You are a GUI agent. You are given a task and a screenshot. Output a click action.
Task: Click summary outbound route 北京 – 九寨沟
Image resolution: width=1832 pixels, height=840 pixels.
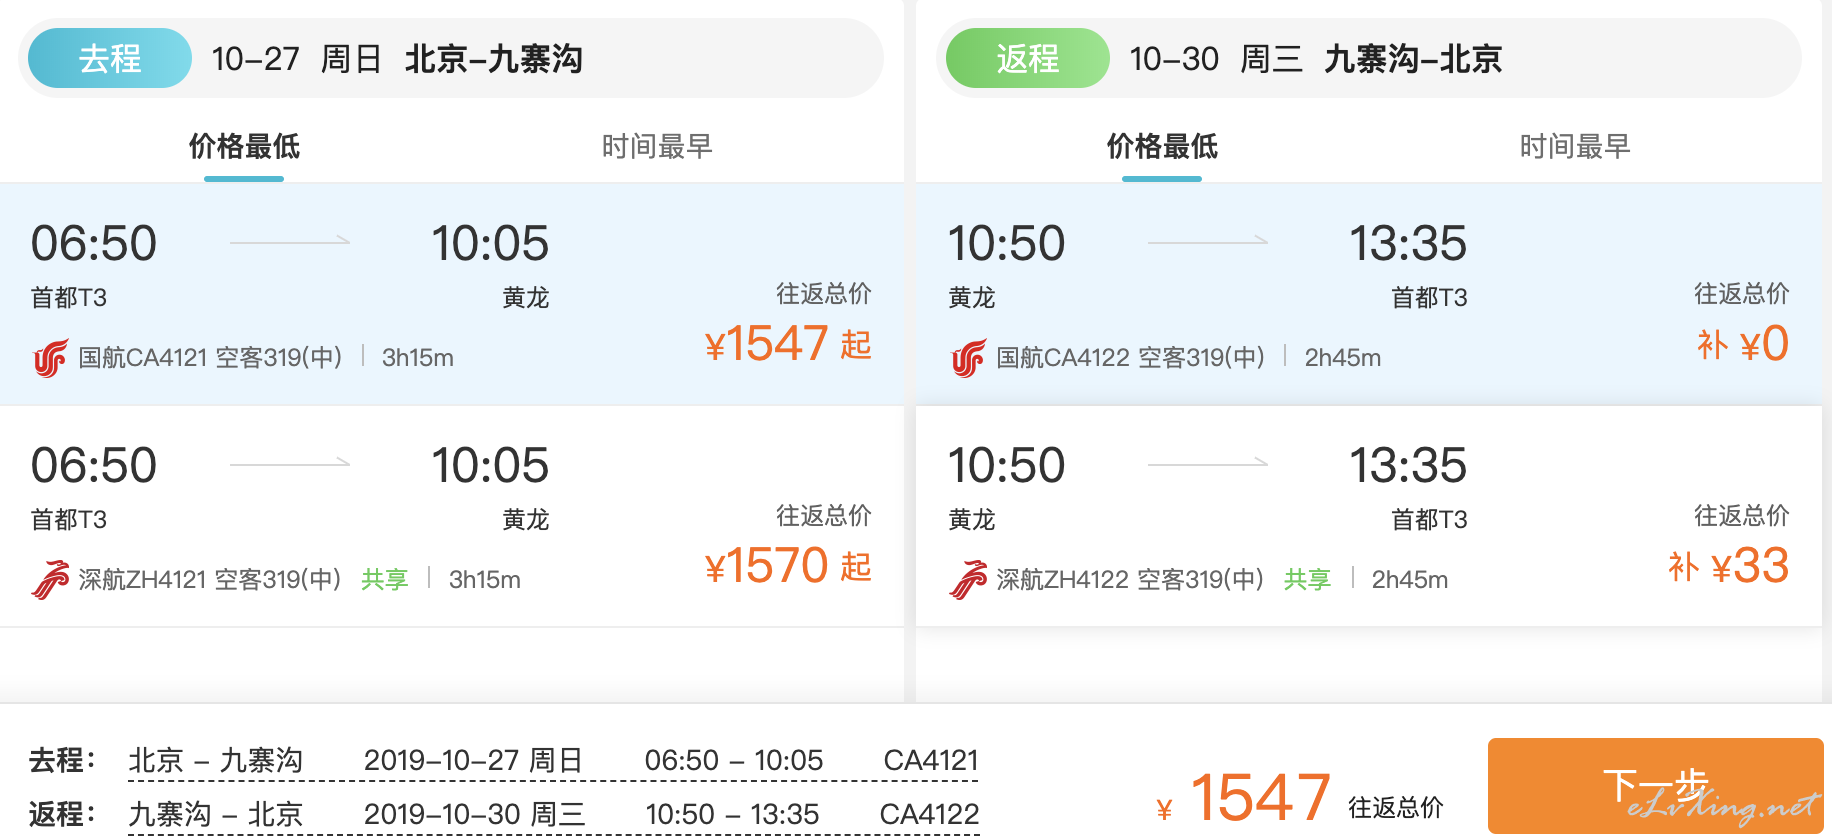tap(216, 760)
